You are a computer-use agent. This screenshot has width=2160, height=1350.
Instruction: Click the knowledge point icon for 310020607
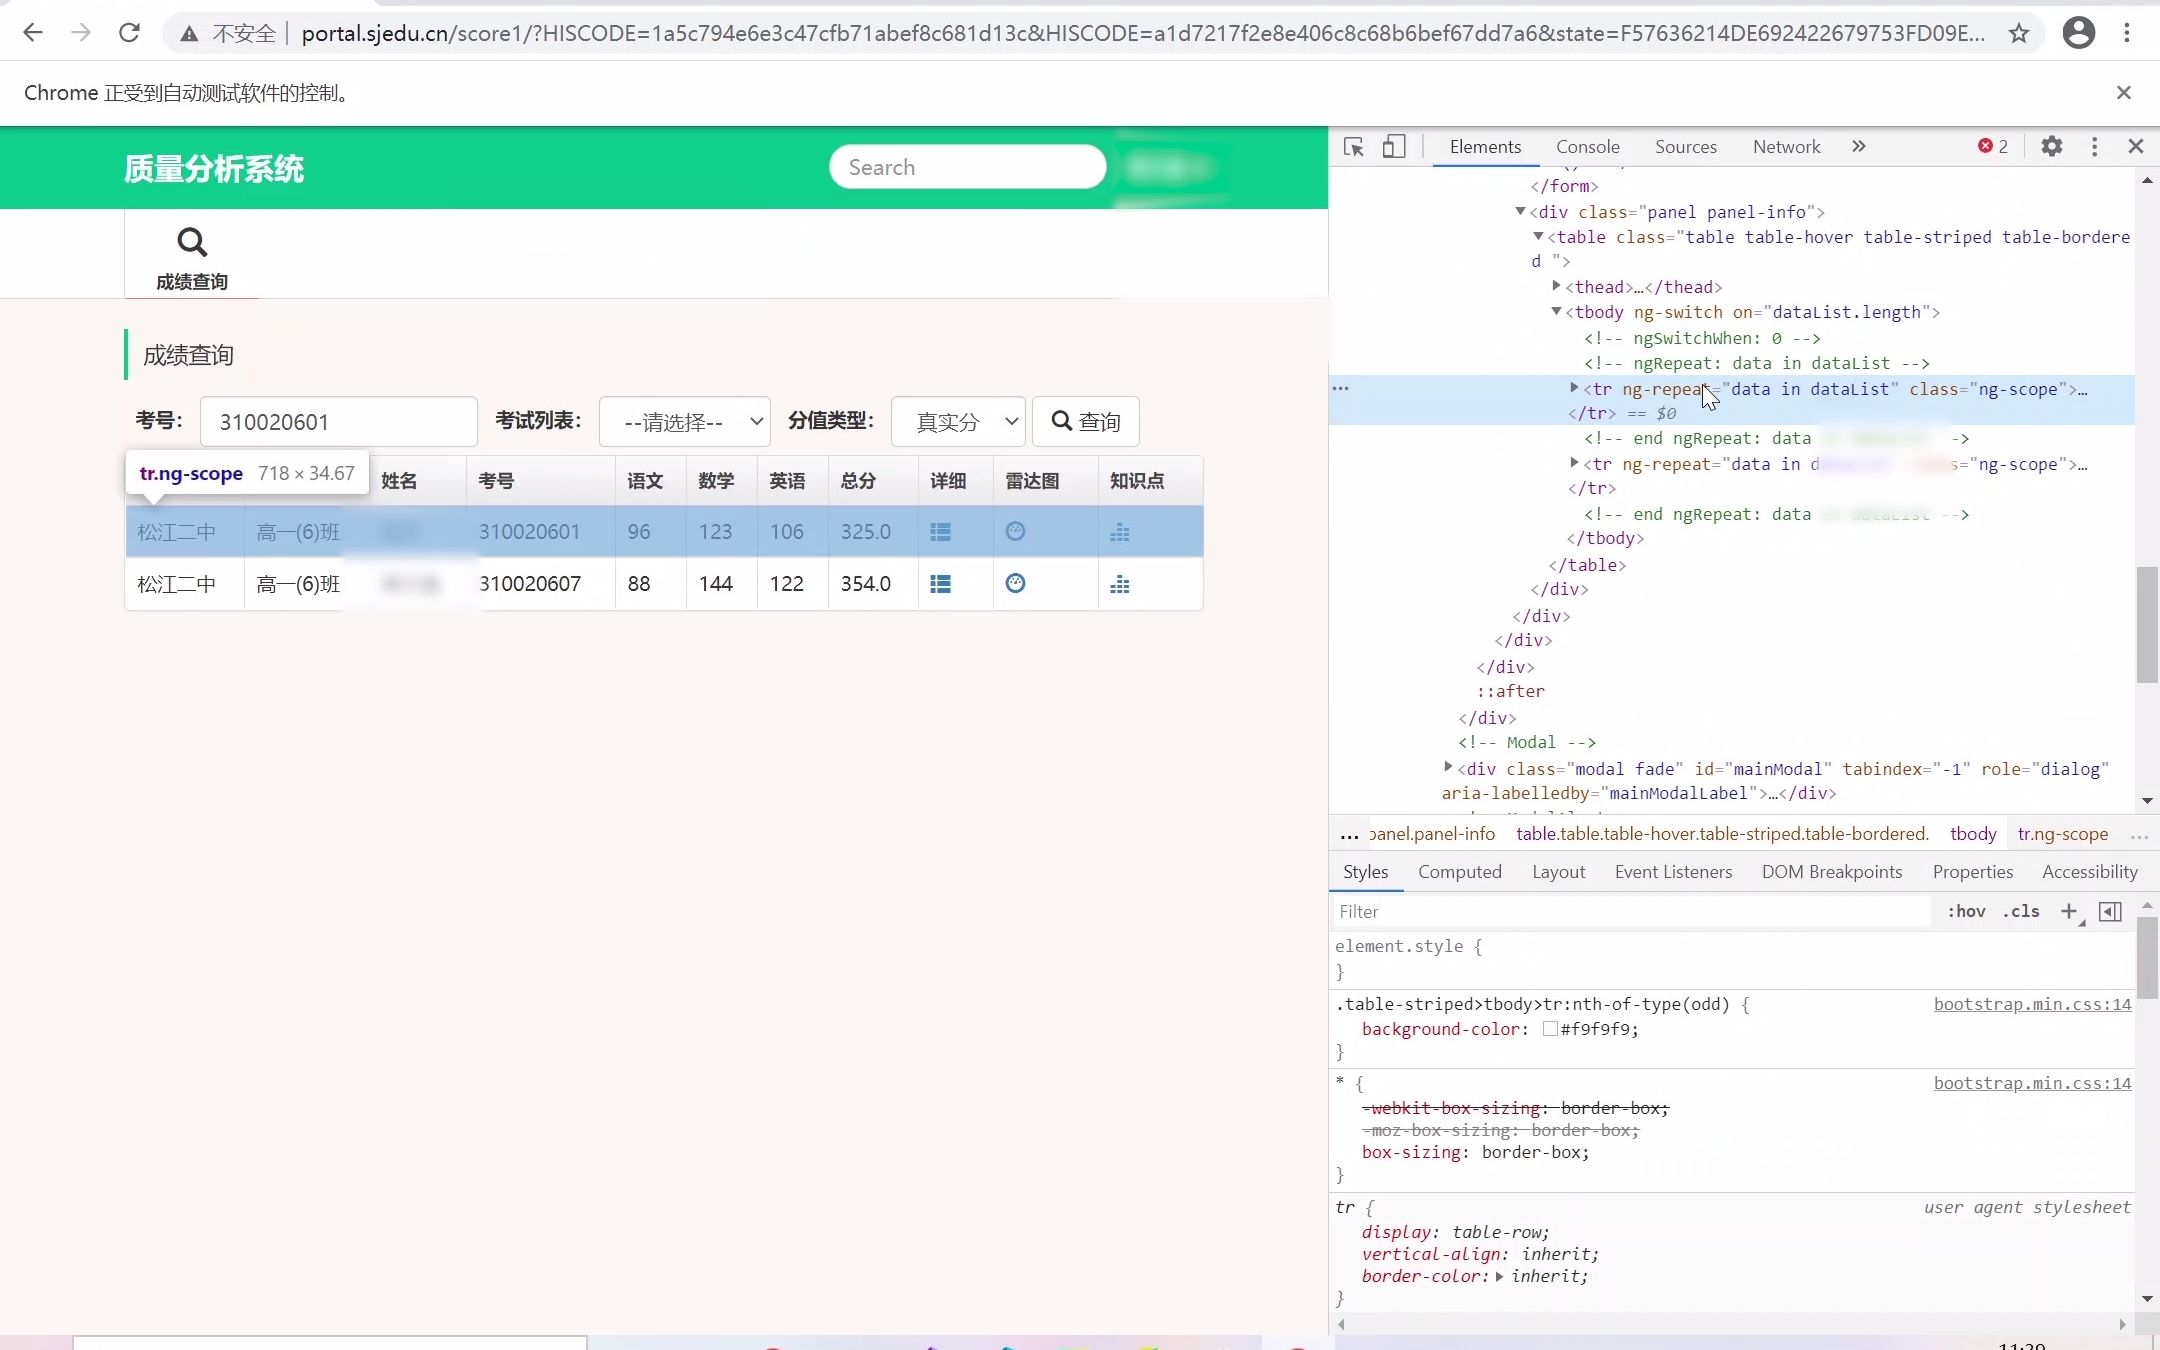click(x=1120, y=583)
